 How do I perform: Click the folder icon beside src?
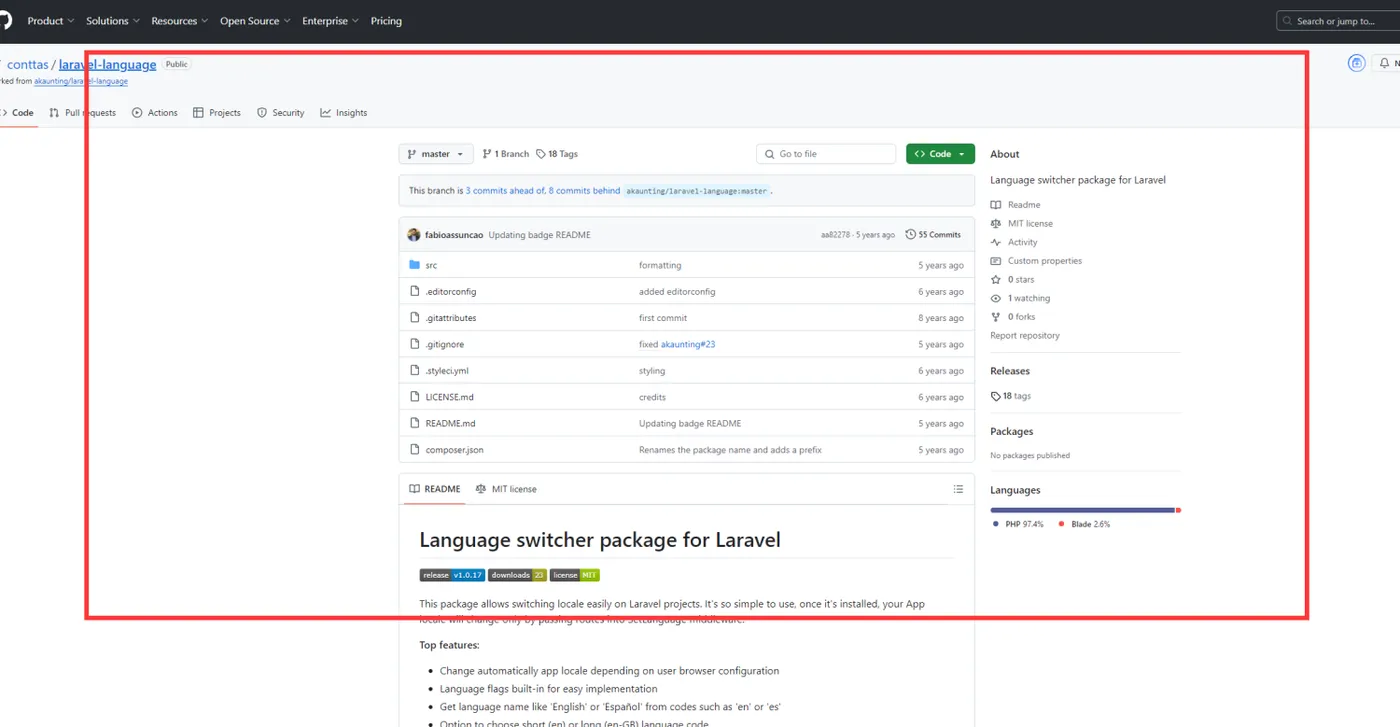415,265
